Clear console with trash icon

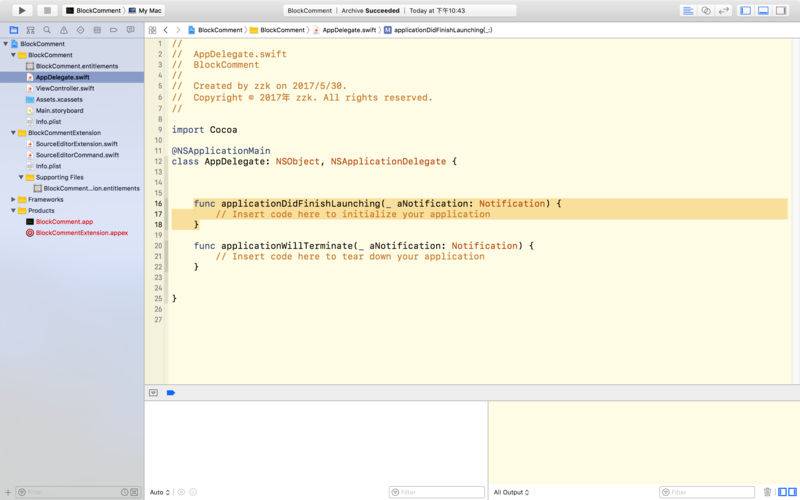(x=767, y=492)
